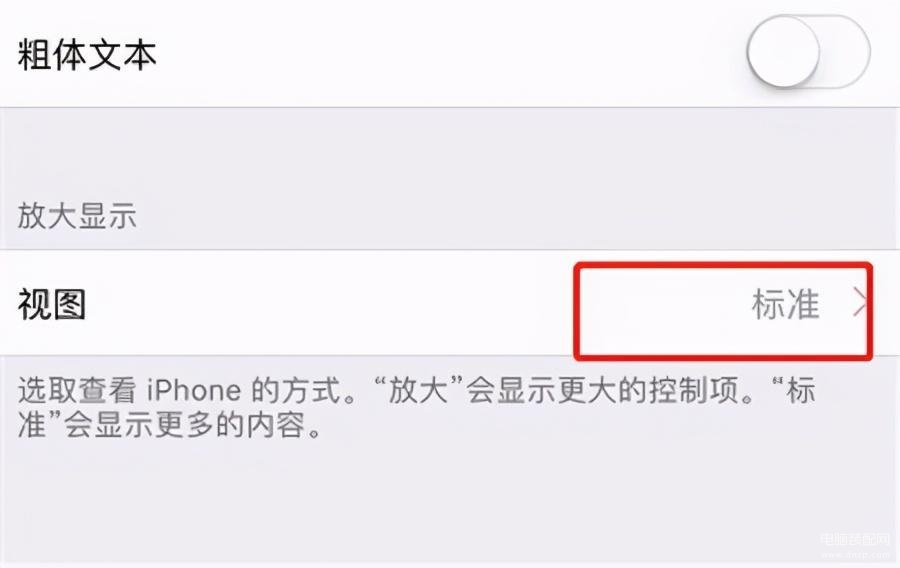The width and height of the screenshot is (900, 568).
Task: Click the watermark website URL text
Action: (x=855, y=555)
